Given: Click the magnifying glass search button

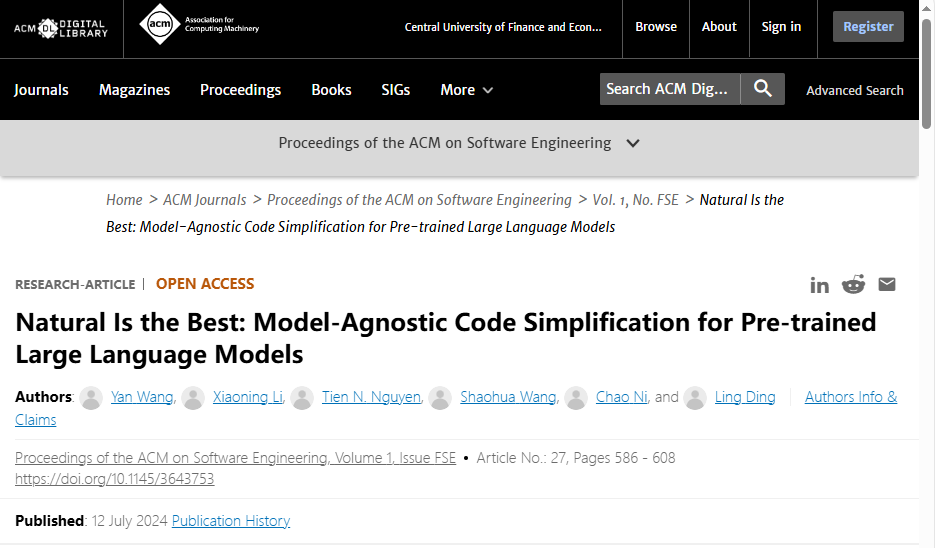Looking at the screenshot, I should [x=763, y=89].
